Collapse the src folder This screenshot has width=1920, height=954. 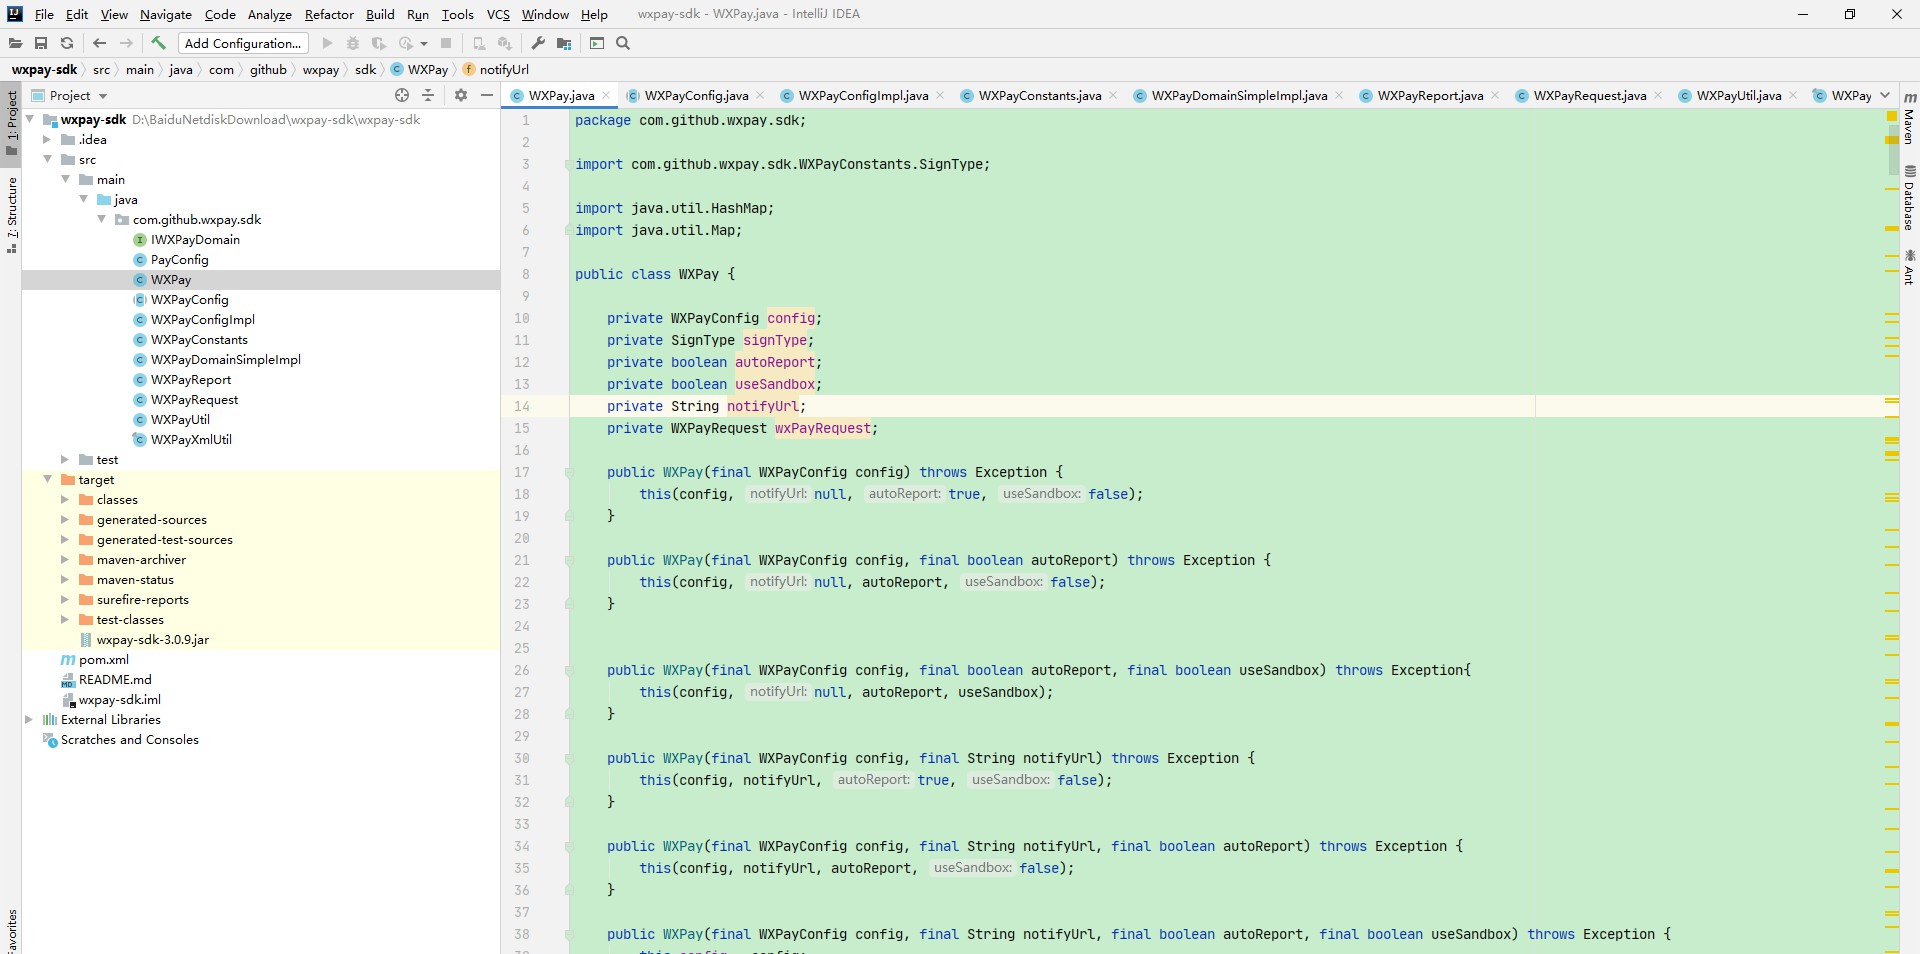pos(47,159)
